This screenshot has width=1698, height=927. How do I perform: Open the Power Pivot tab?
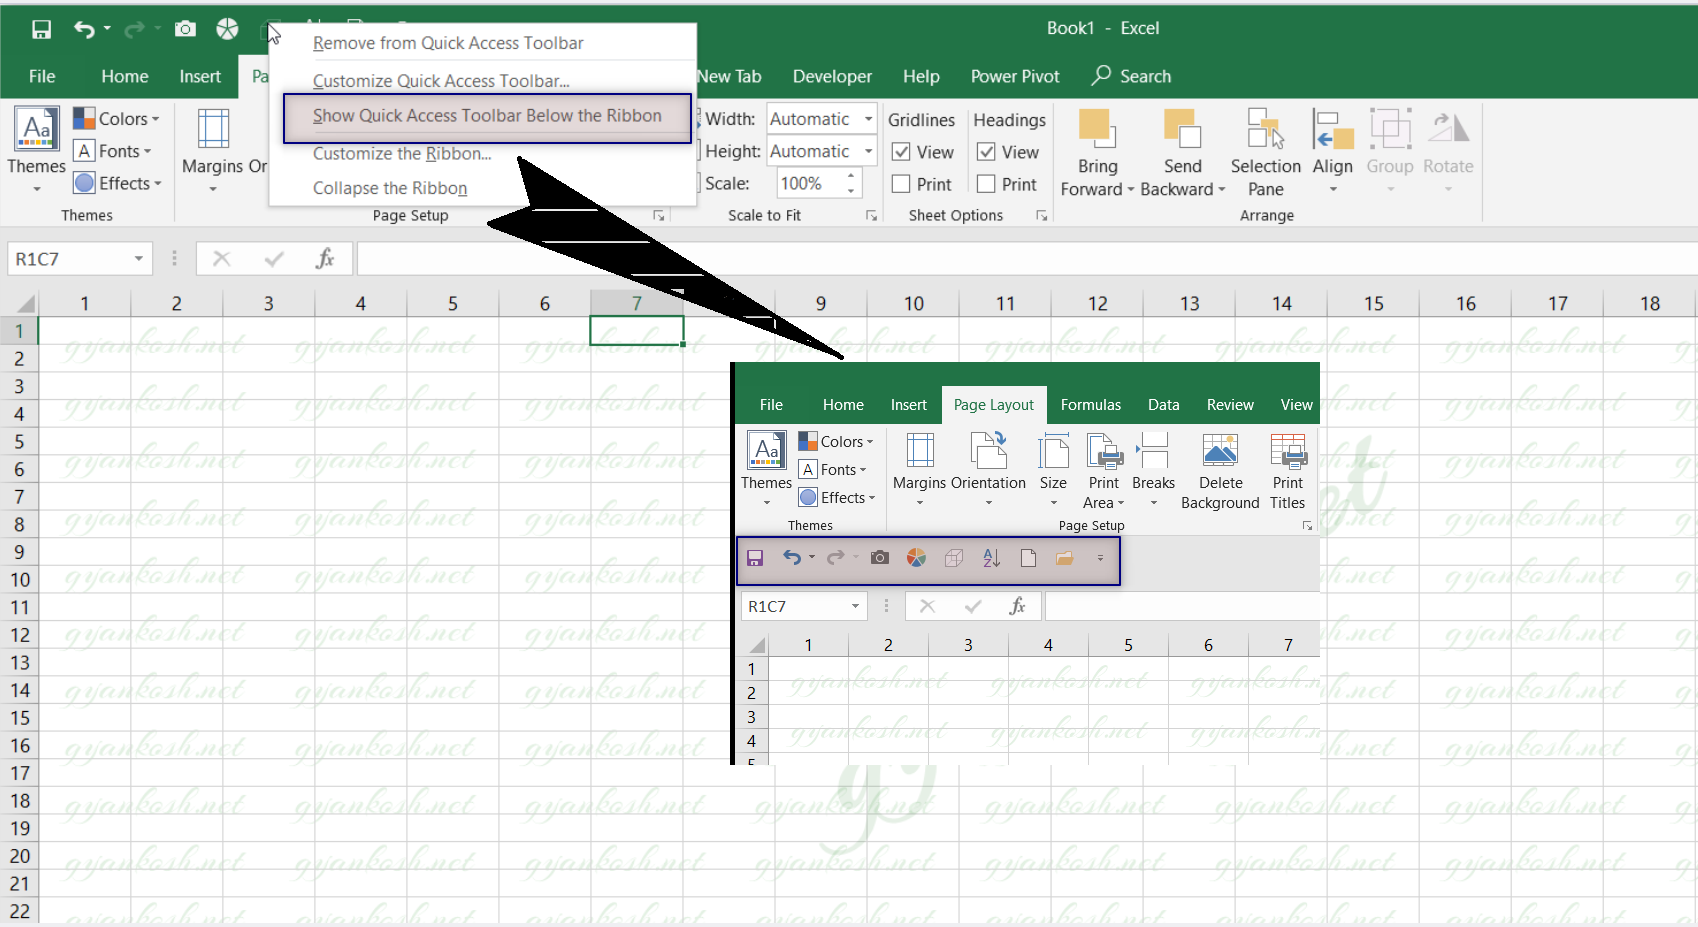point(1015,76)
